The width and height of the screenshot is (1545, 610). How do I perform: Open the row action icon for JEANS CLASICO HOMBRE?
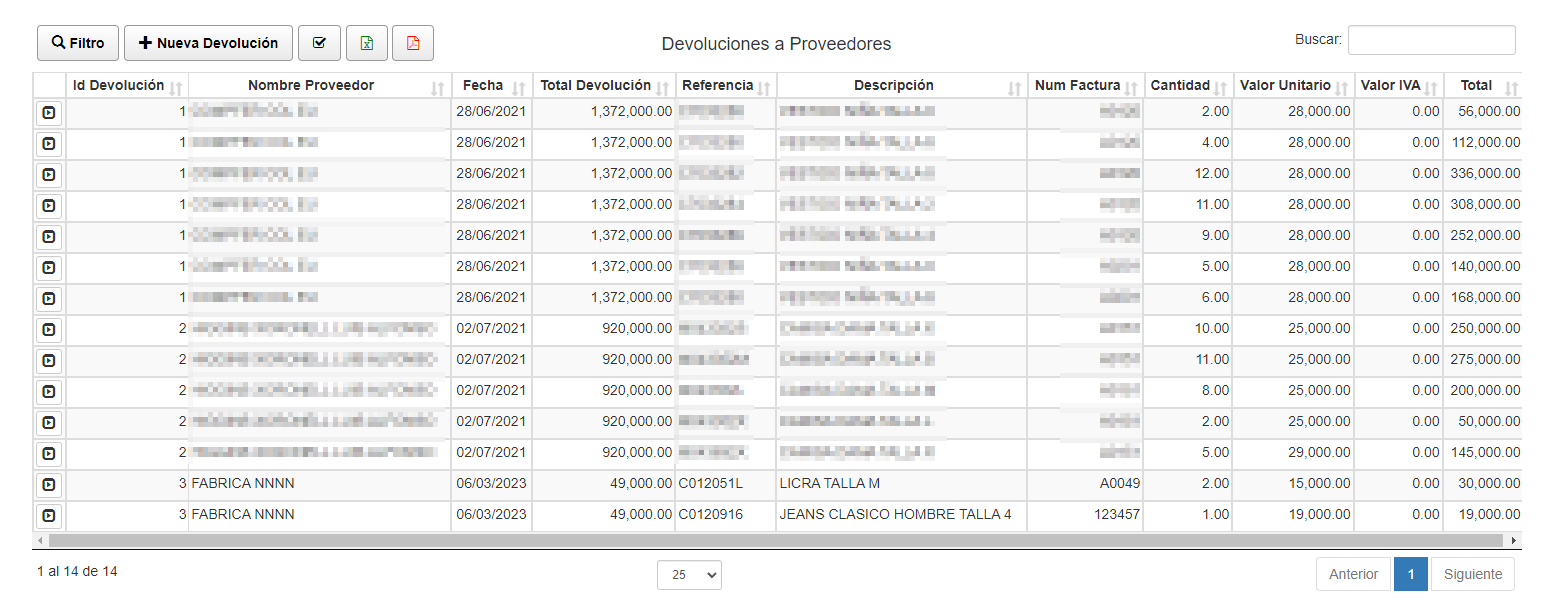point(47,515)
